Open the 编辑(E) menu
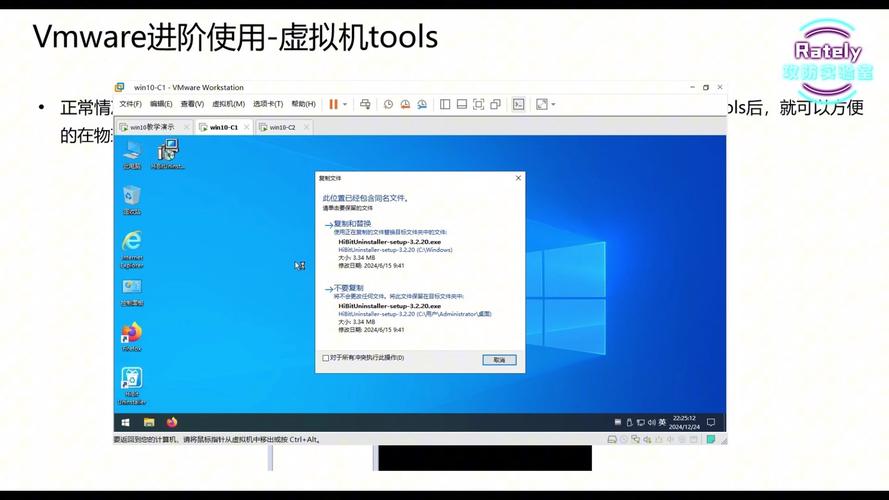Screen dimensions: 889x500 161,104
